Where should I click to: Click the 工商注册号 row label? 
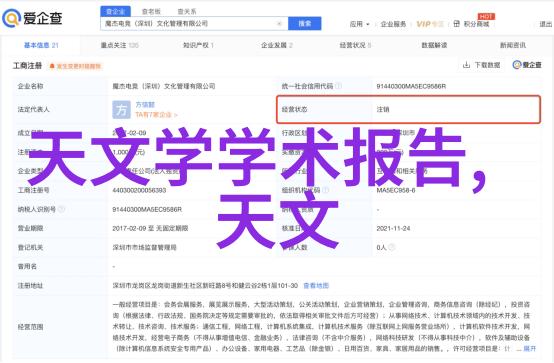pos(33,190)
